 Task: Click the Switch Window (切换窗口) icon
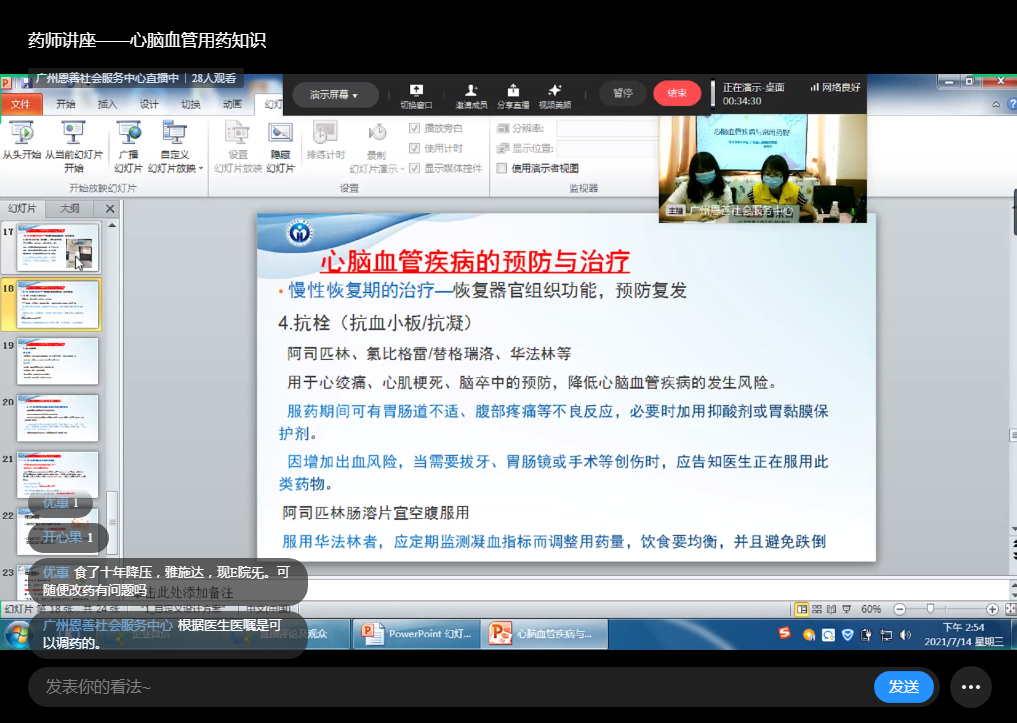pyautogui.click(x=416, y=96)
